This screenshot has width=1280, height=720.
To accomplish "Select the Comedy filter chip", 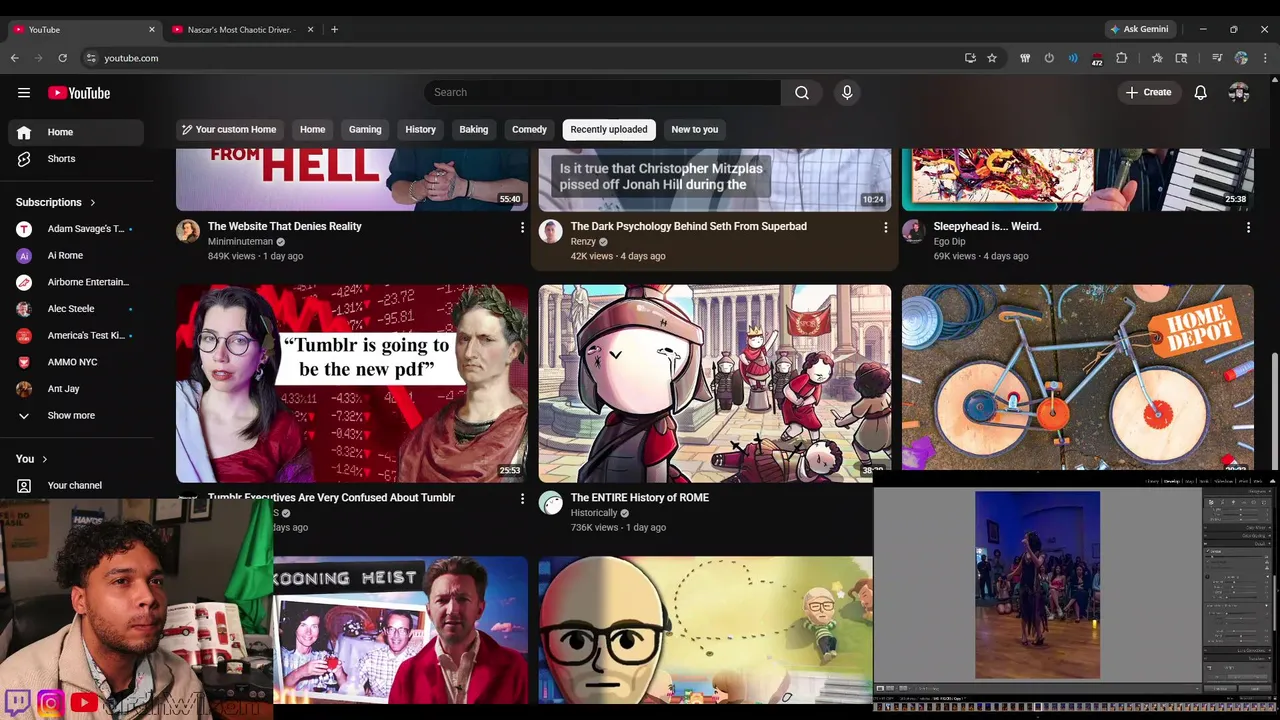I will point(529,129).
